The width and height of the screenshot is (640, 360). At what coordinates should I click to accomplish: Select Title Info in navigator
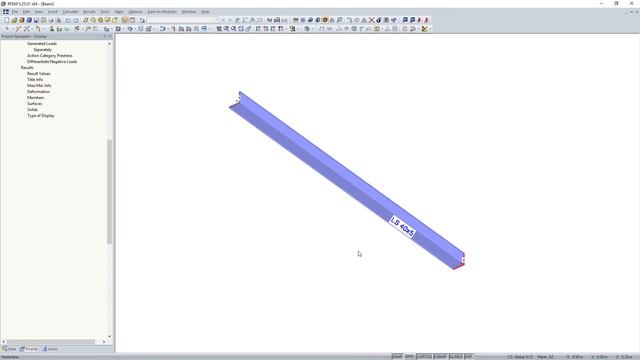35,80
